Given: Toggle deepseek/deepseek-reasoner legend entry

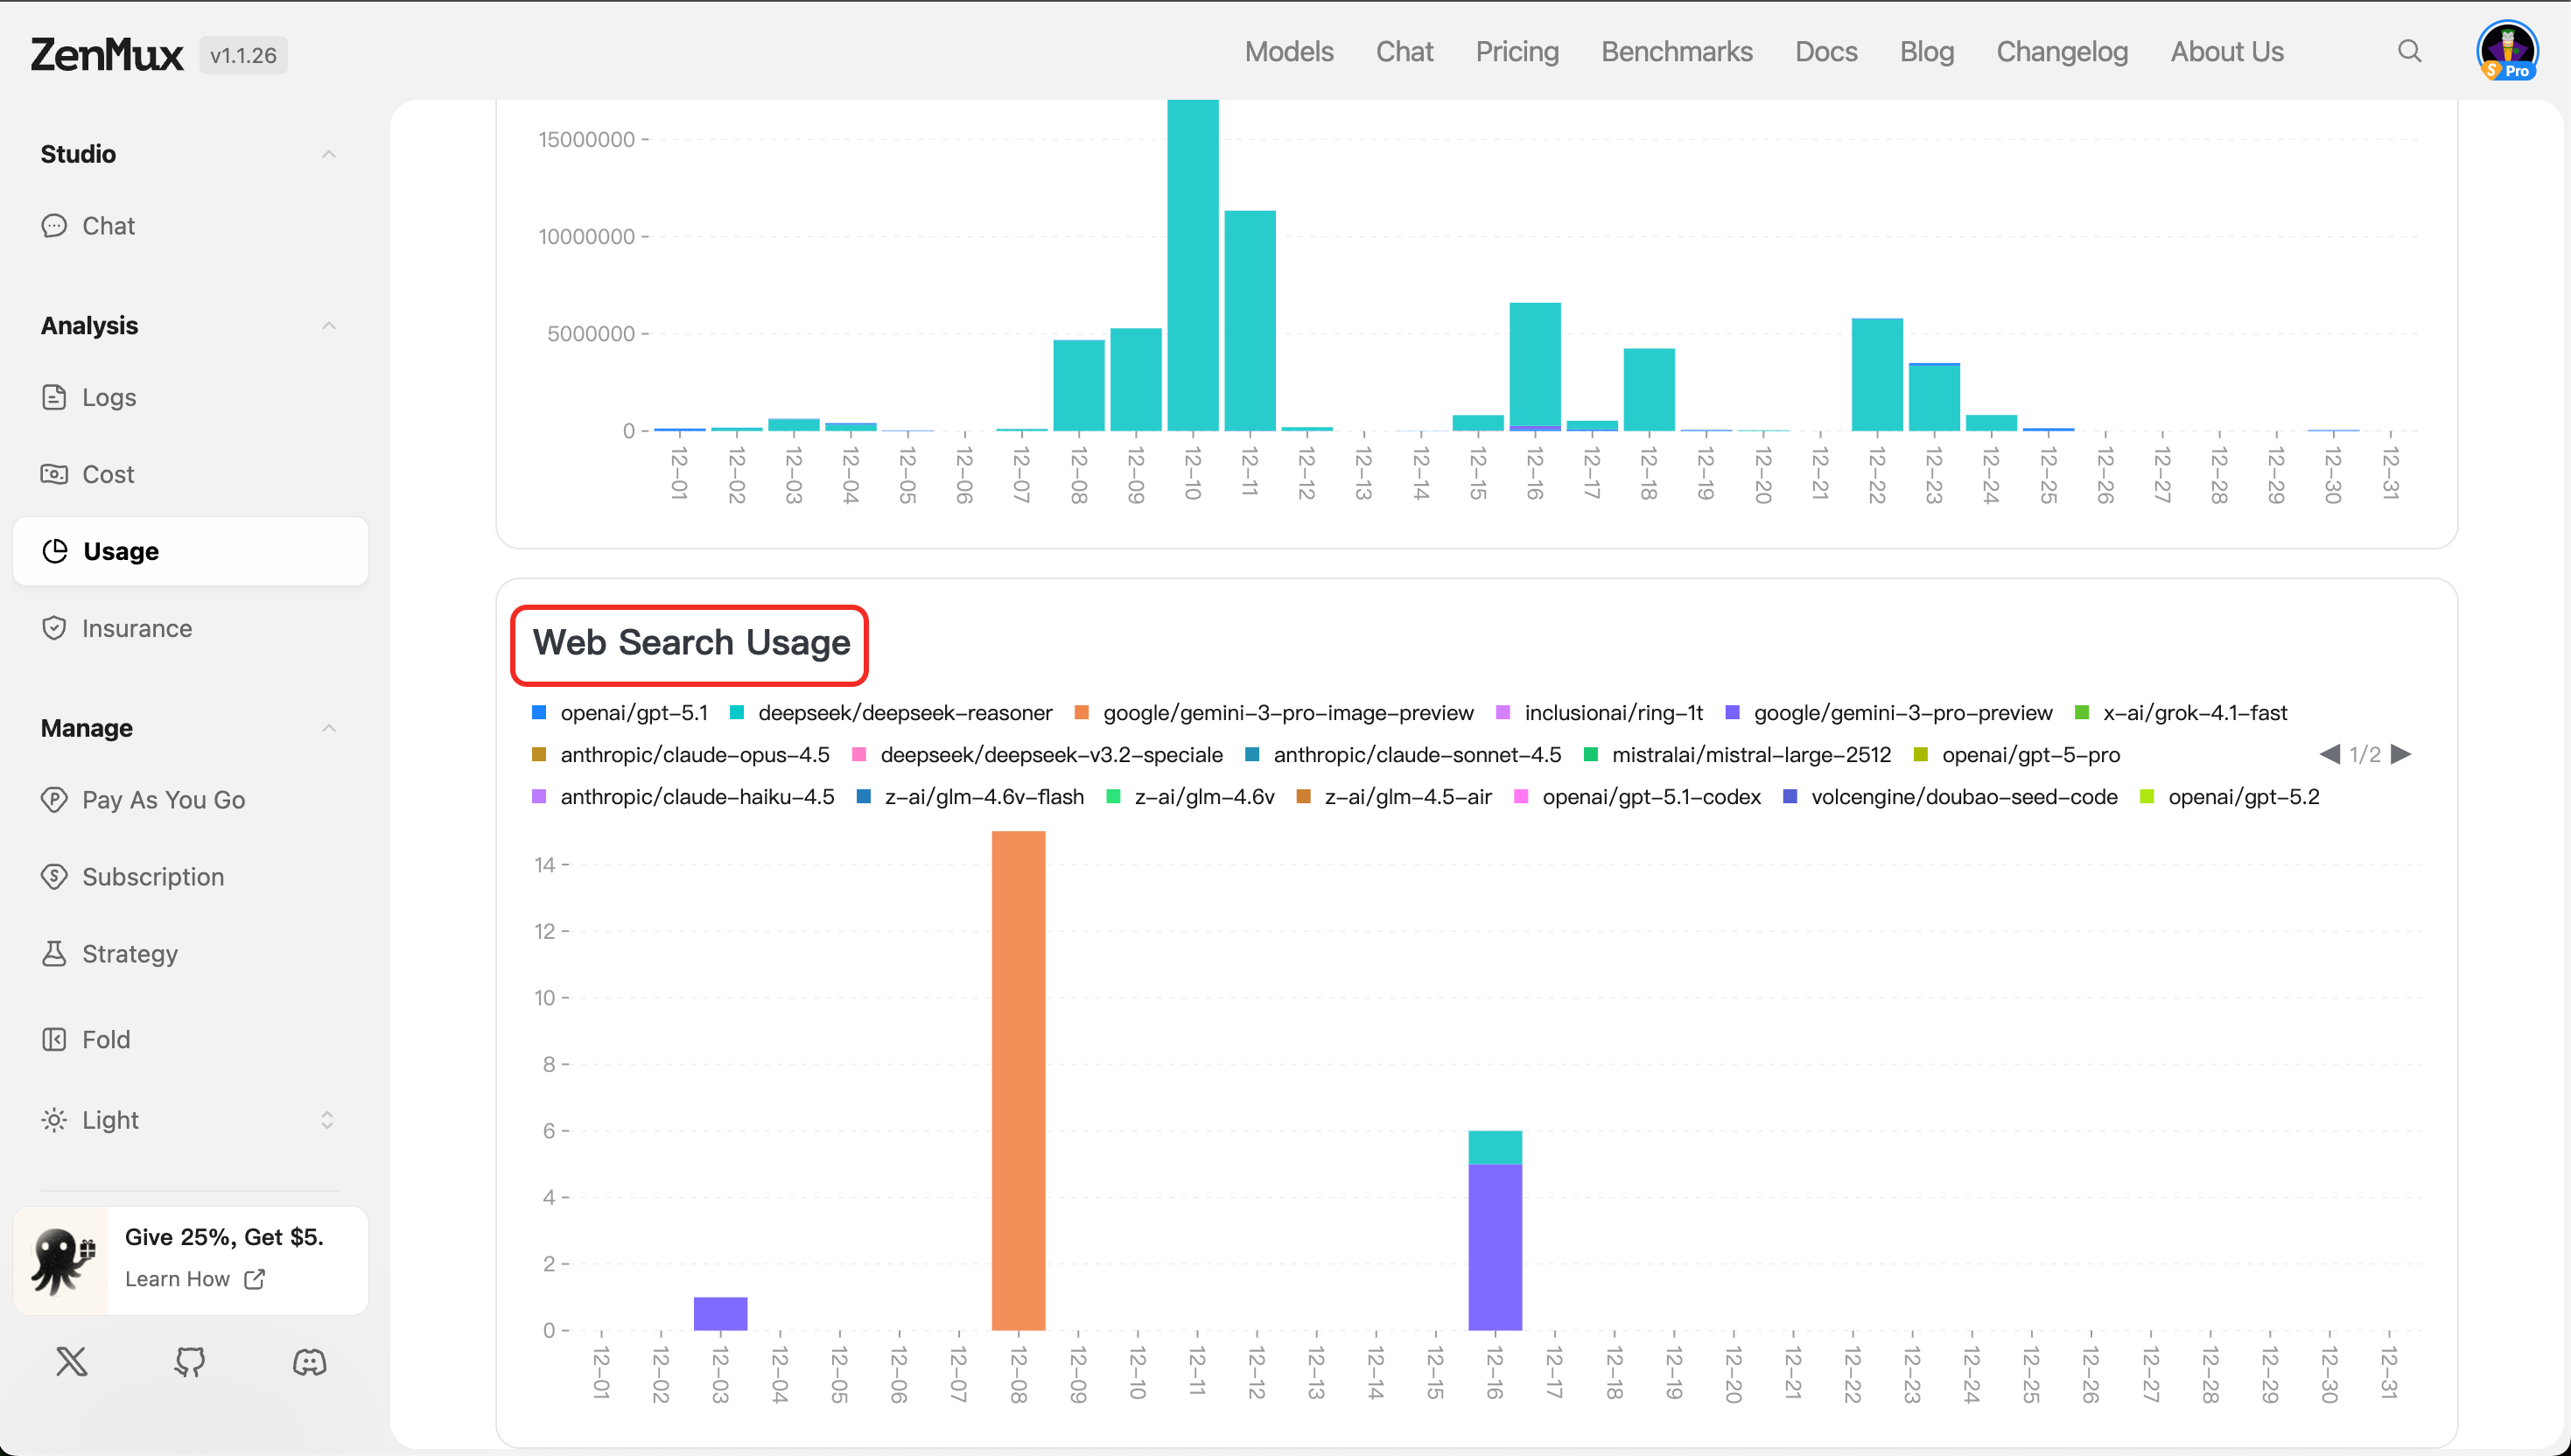Looking at the screenshot, I should (x=904, y=713).
